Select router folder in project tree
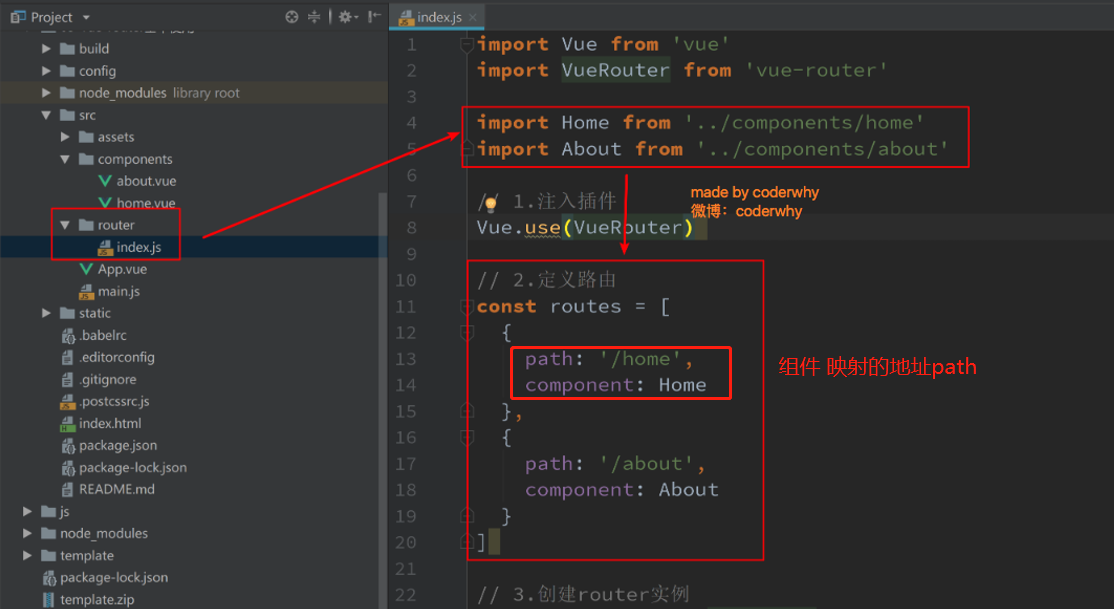1114x609 pixels. (x=116, y=225)
